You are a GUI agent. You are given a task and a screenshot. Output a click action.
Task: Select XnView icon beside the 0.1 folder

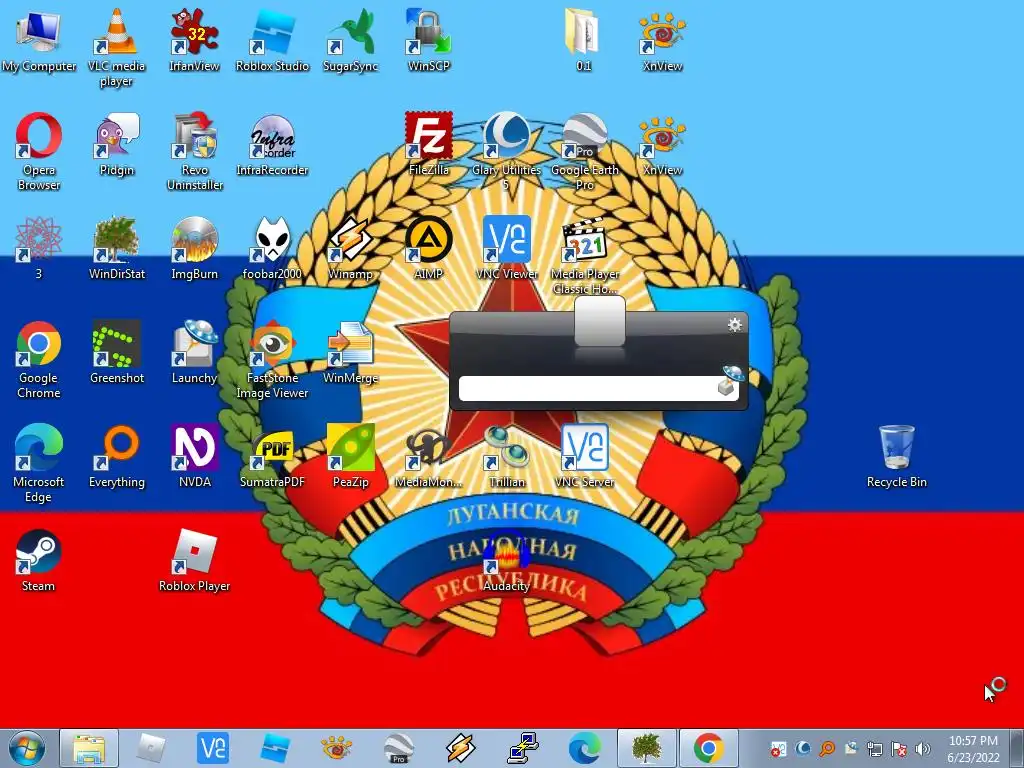(x=662, y=40)
